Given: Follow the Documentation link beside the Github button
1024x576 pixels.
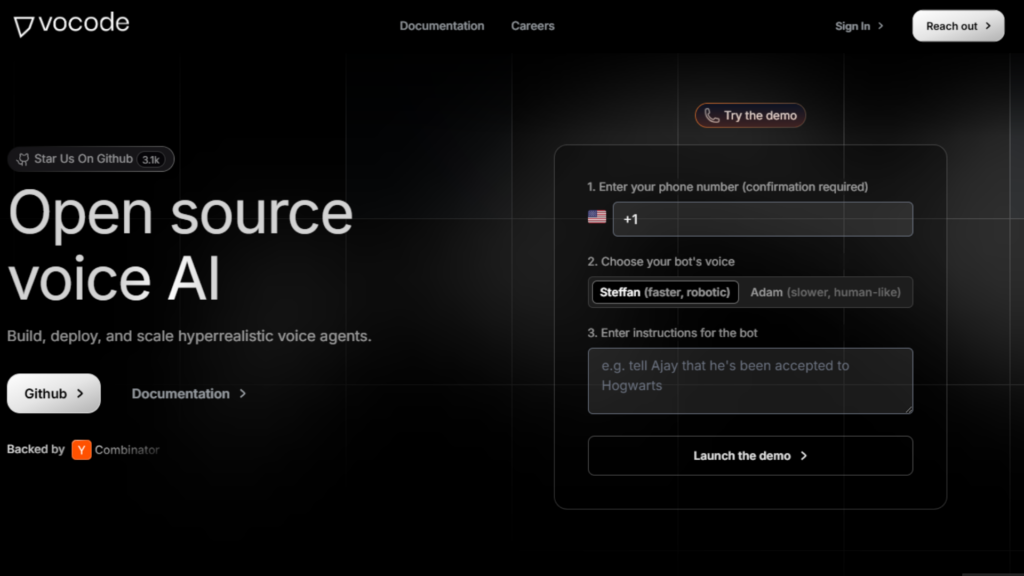Looking at the screenshot, I should (189, 394).
